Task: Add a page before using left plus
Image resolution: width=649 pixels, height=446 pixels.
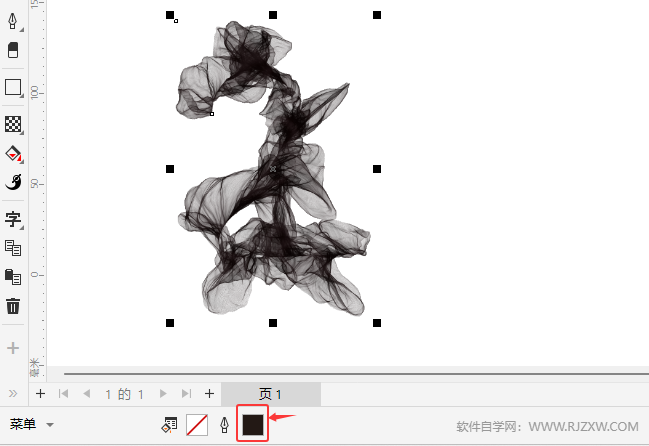Action: (40, 393)
